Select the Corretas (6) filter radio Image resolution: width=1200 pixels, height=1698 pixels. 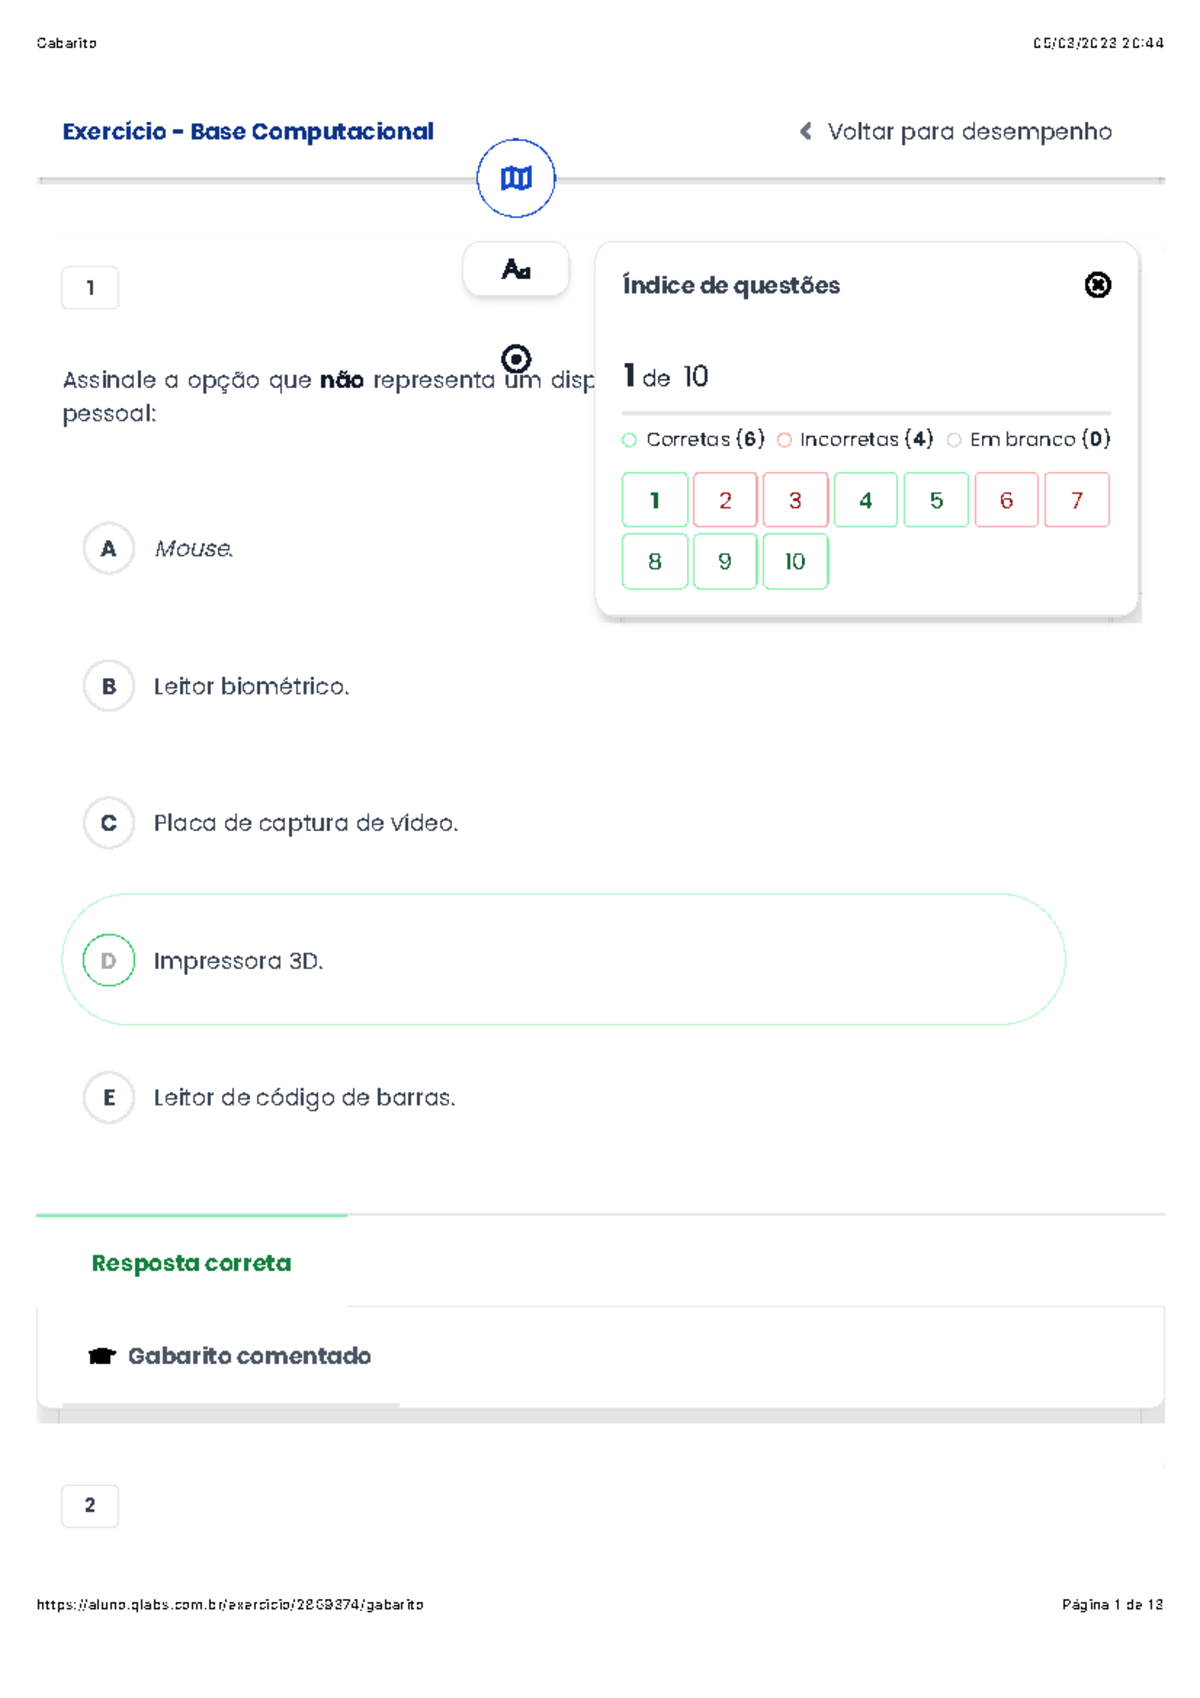tap(629, 438)
